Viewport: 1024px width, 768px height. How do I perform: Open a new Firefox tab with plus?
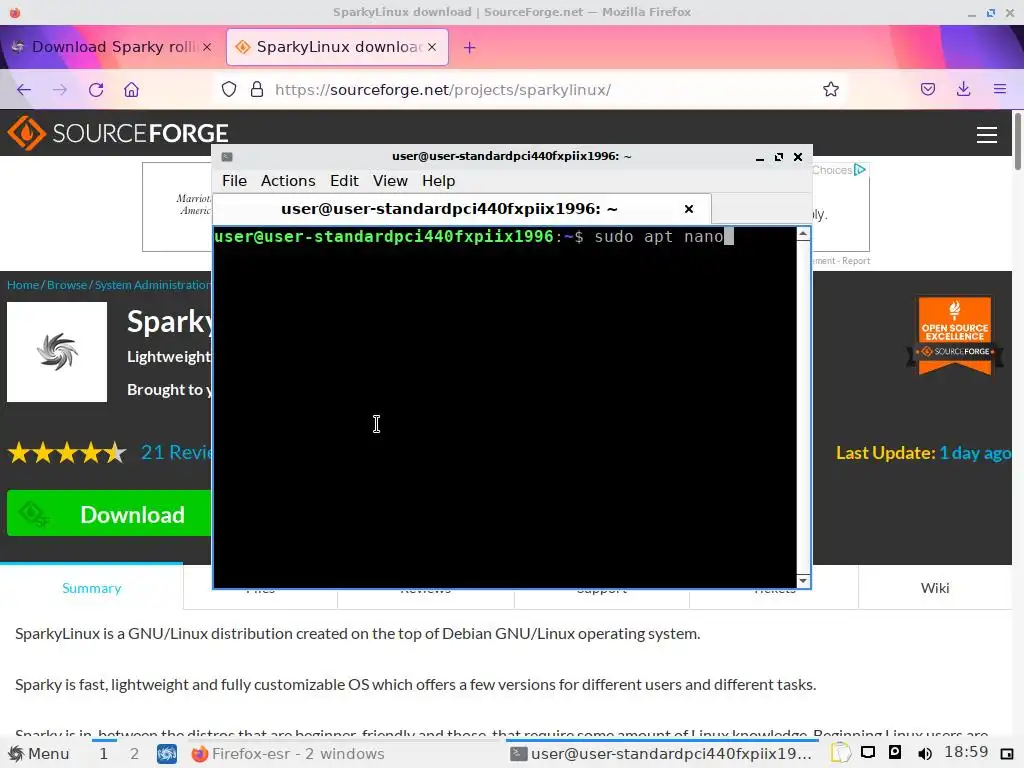tap(470, 47)
